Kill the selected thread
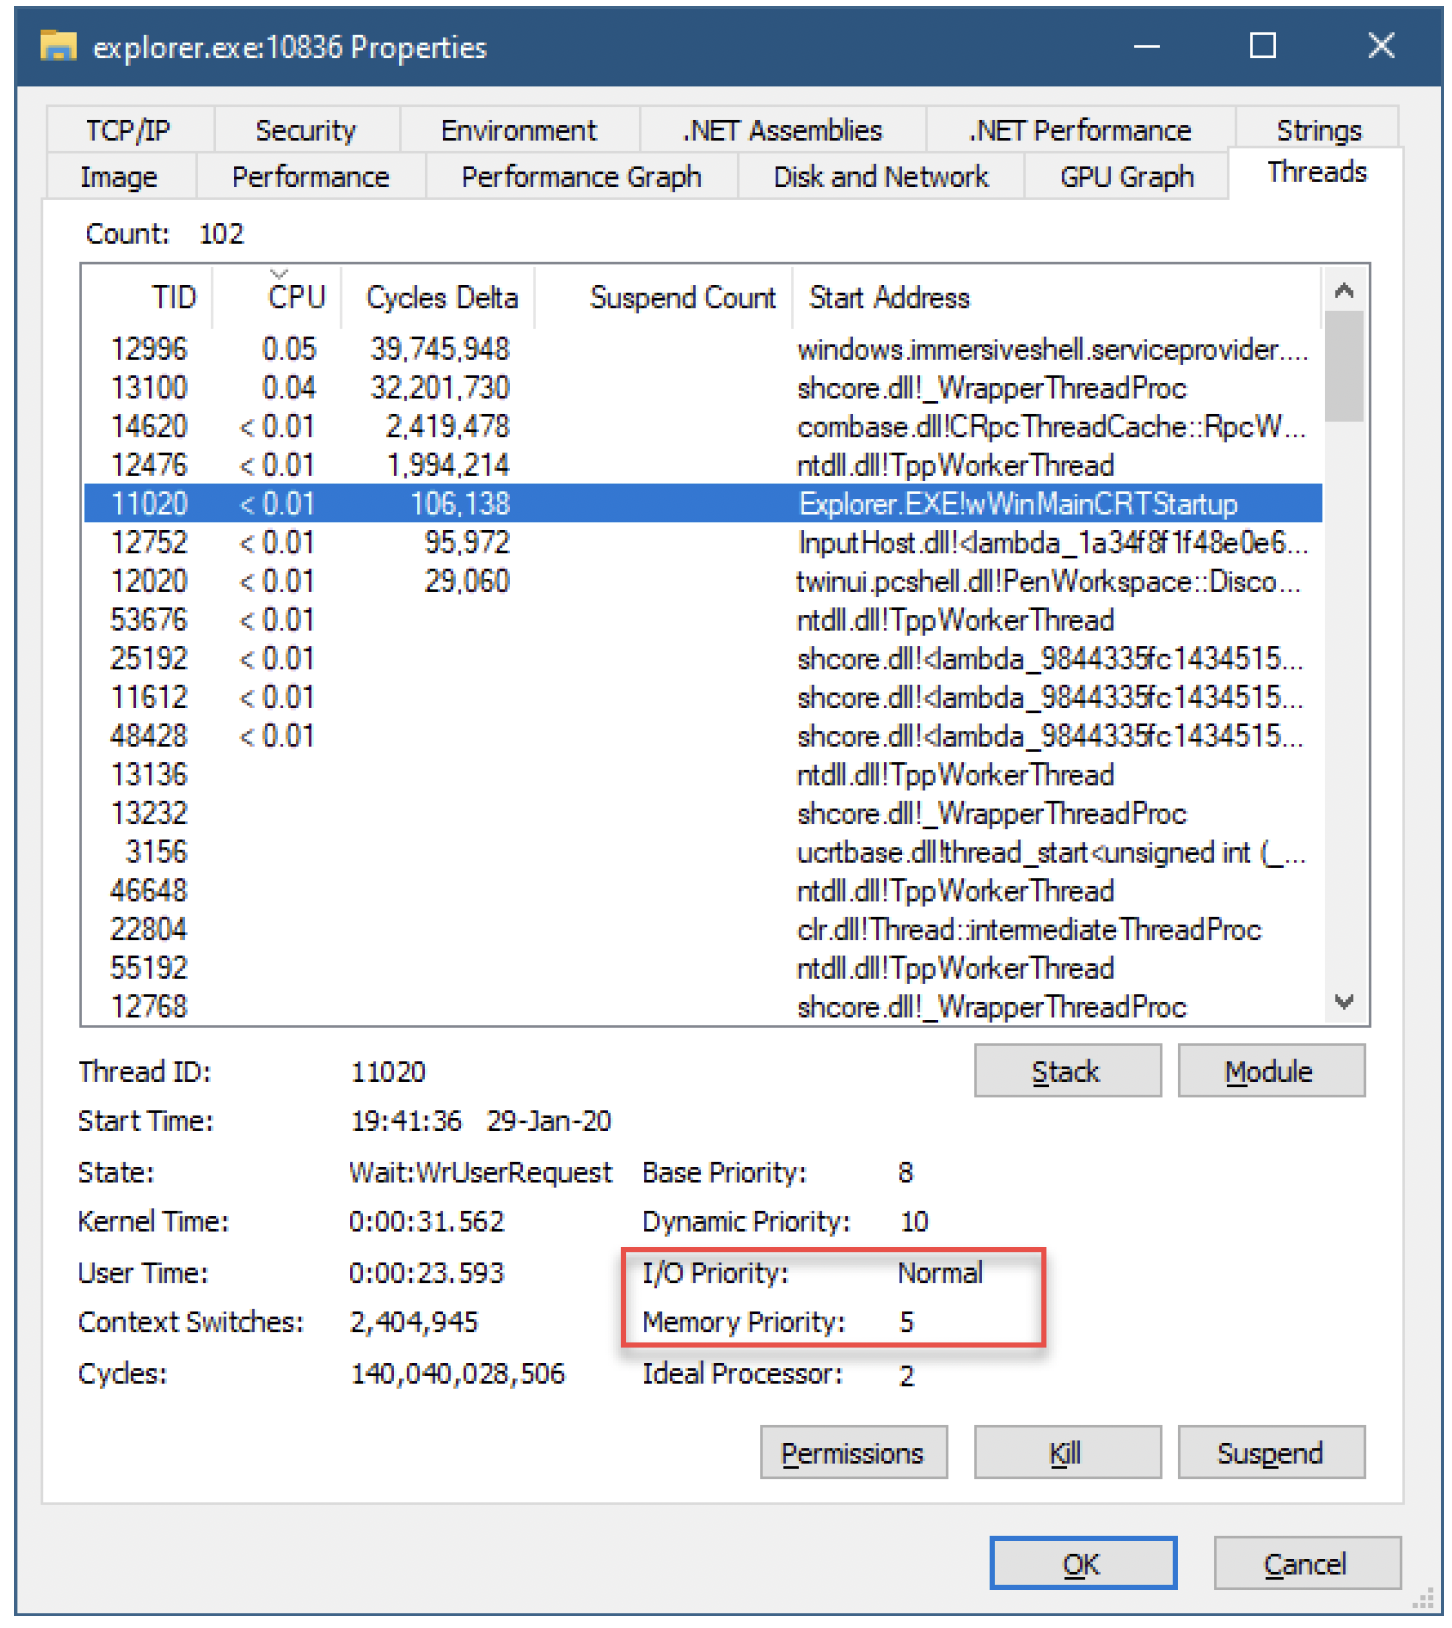 1067,1452
